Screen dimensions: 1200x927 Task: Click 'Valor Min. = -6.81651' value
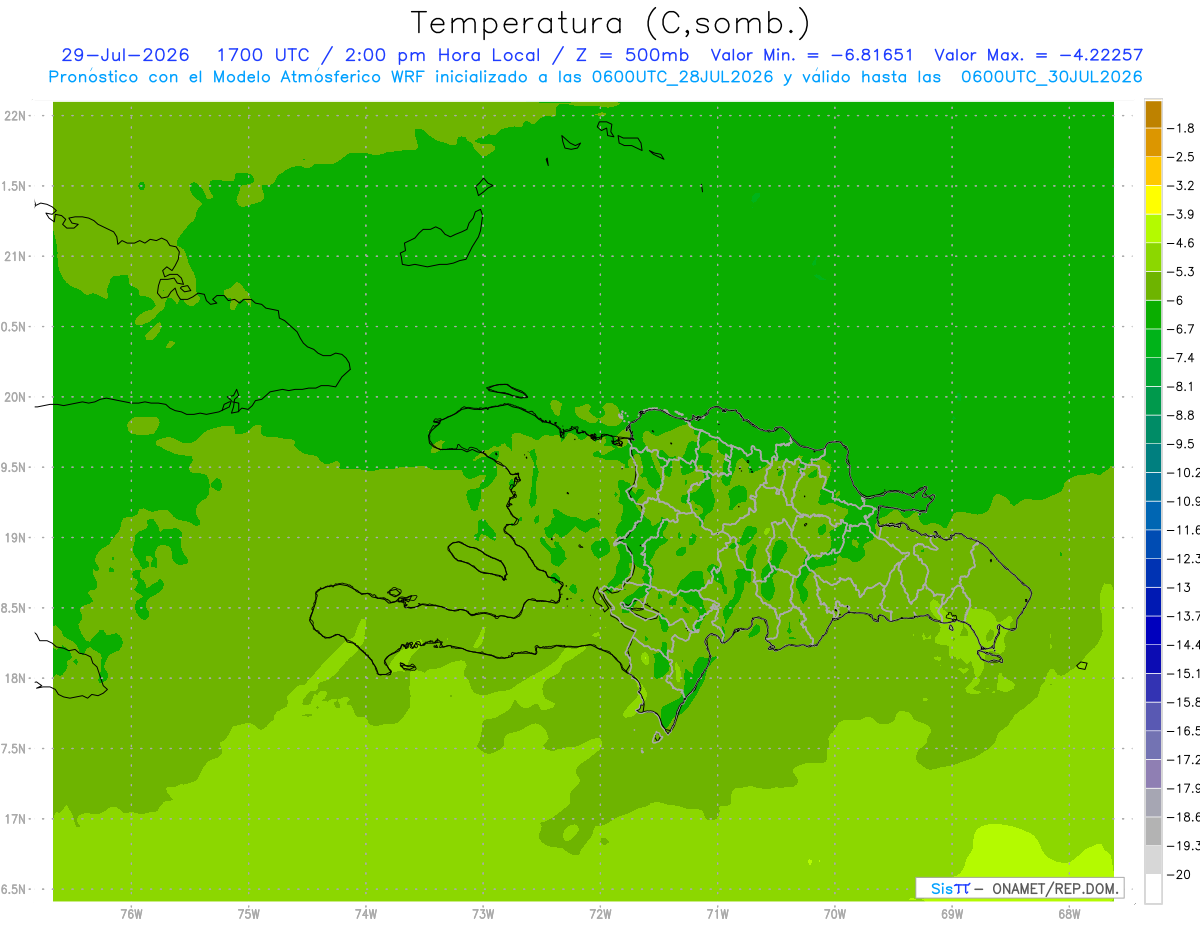point(811,55)
